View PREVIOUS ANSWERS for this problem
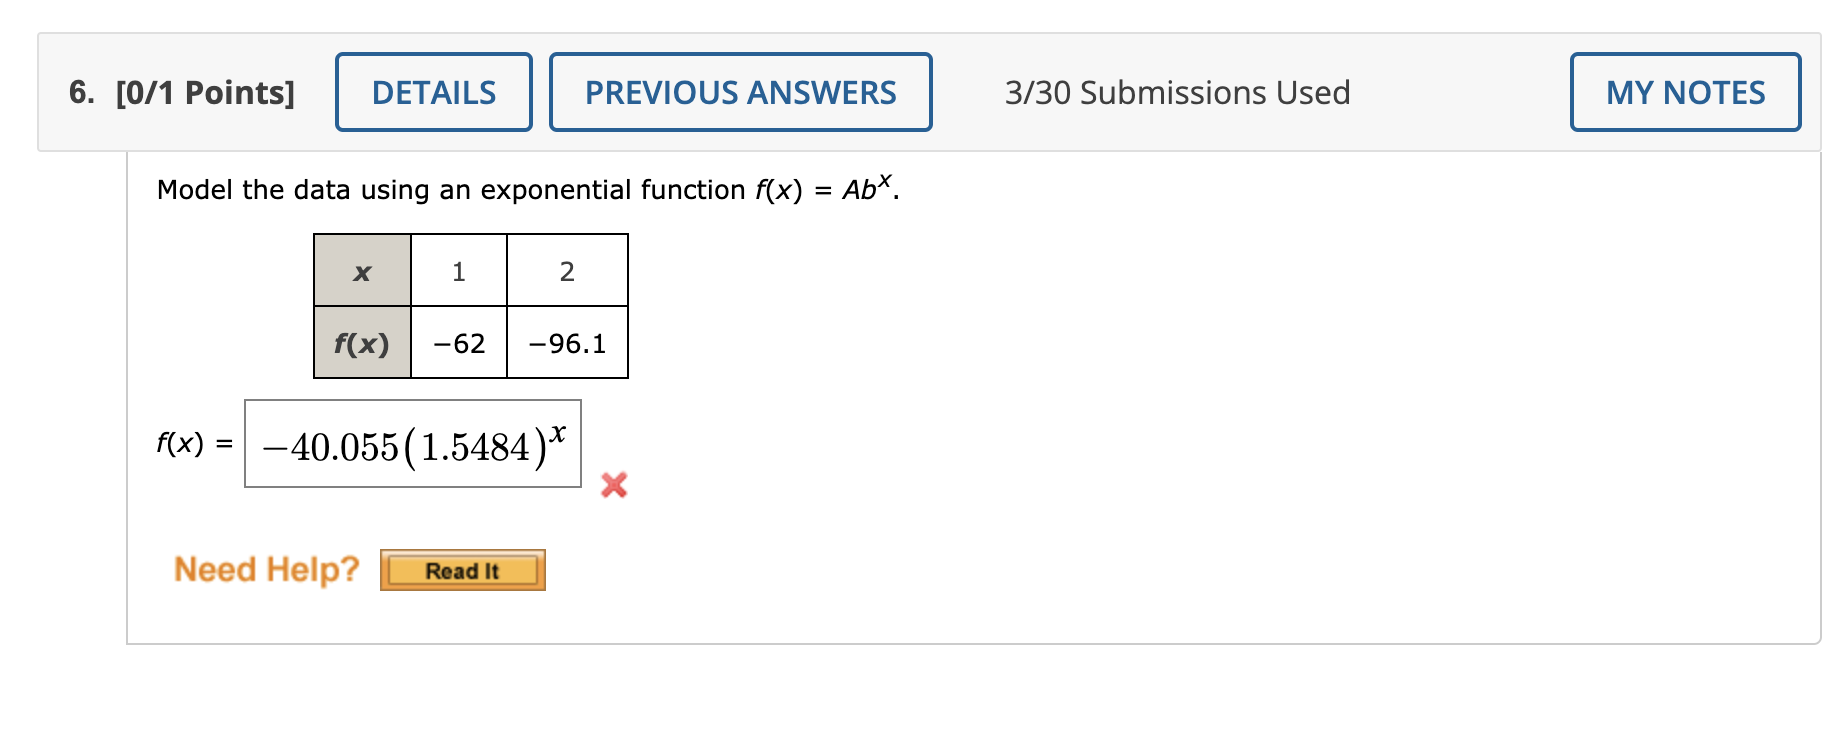The image size is (1832, 738). [740, 92]
